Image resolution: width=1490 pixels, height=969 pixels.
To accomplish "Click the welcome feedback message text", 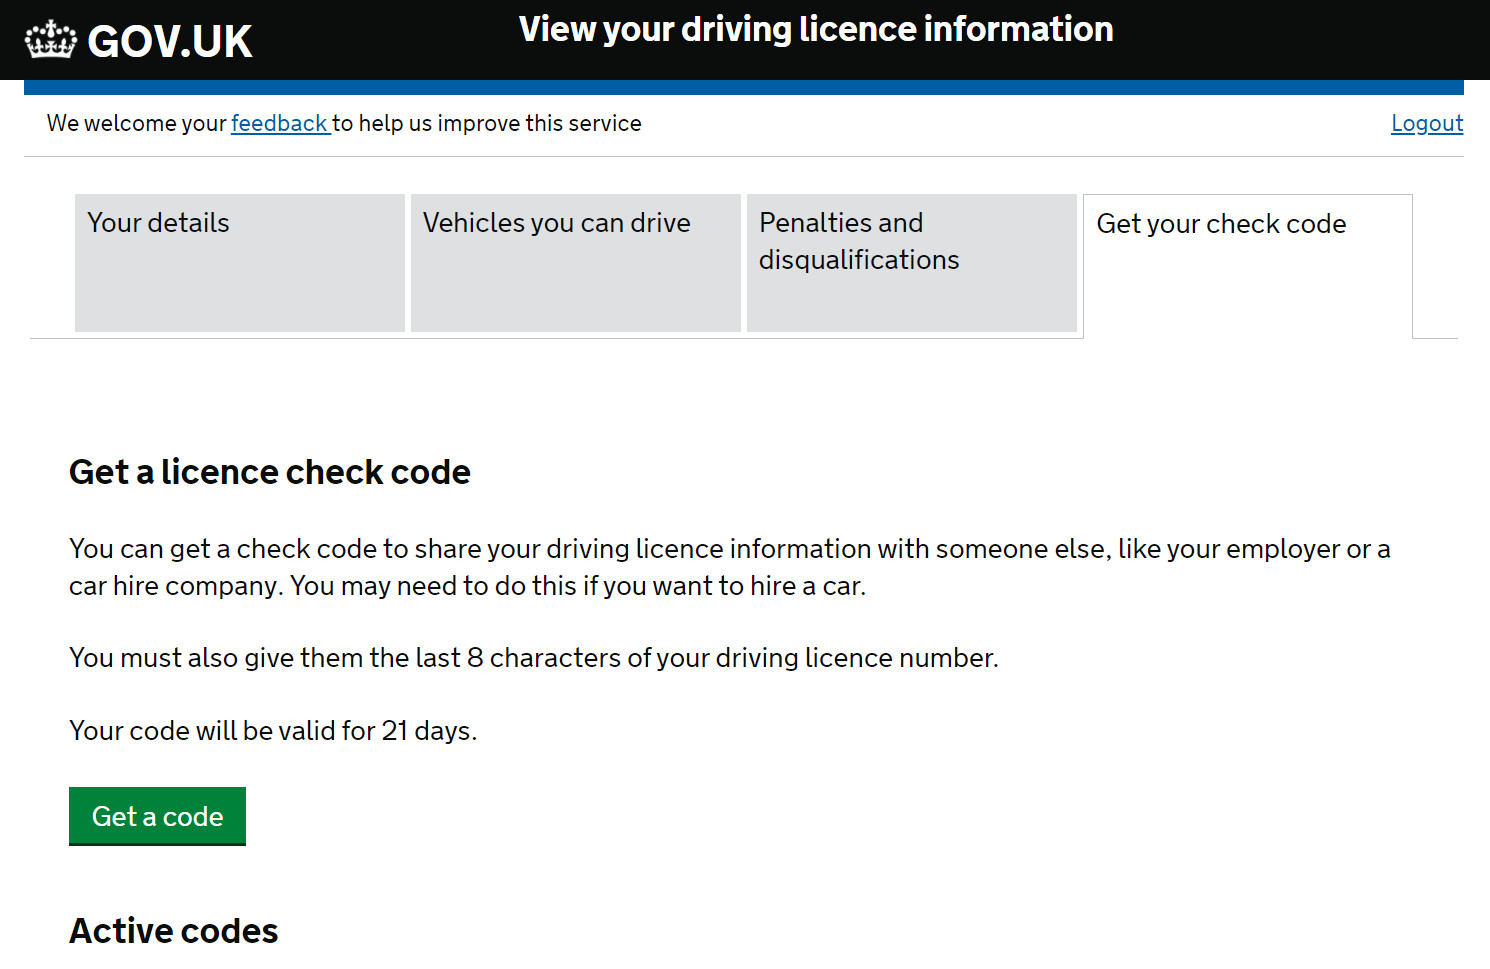I will [343, 123].
